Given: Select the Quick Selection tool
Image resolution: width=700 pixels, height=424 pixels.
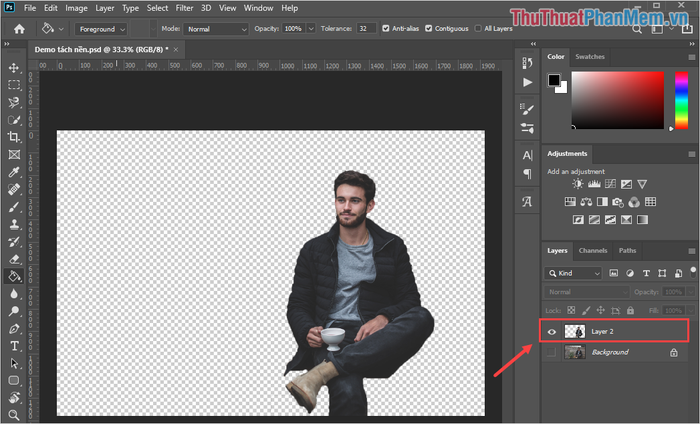Looking at the screenshot, I should [x=14, y=120].
